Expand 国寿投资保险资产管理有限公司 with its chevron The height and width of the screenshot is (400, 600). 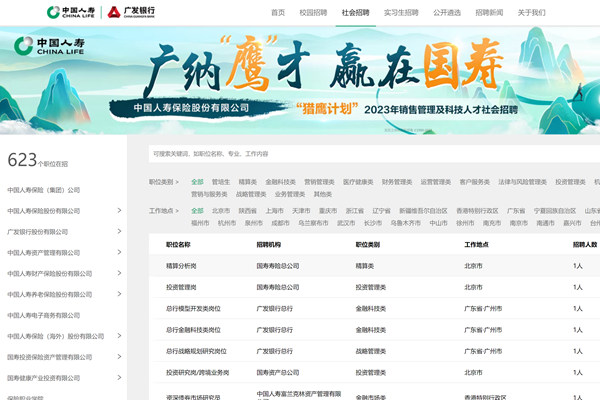(x=119, y=357)
